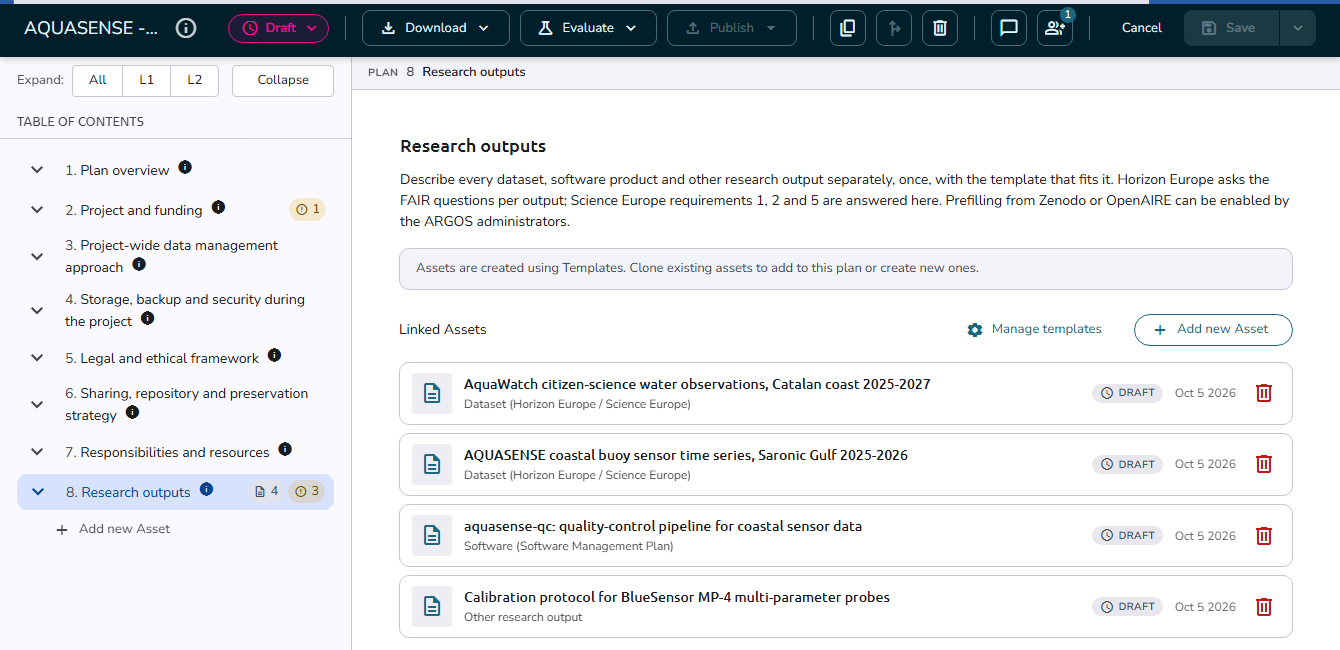
Task: Show info icon for Project-wide data management approach
Action: click(x=139, y=264)
